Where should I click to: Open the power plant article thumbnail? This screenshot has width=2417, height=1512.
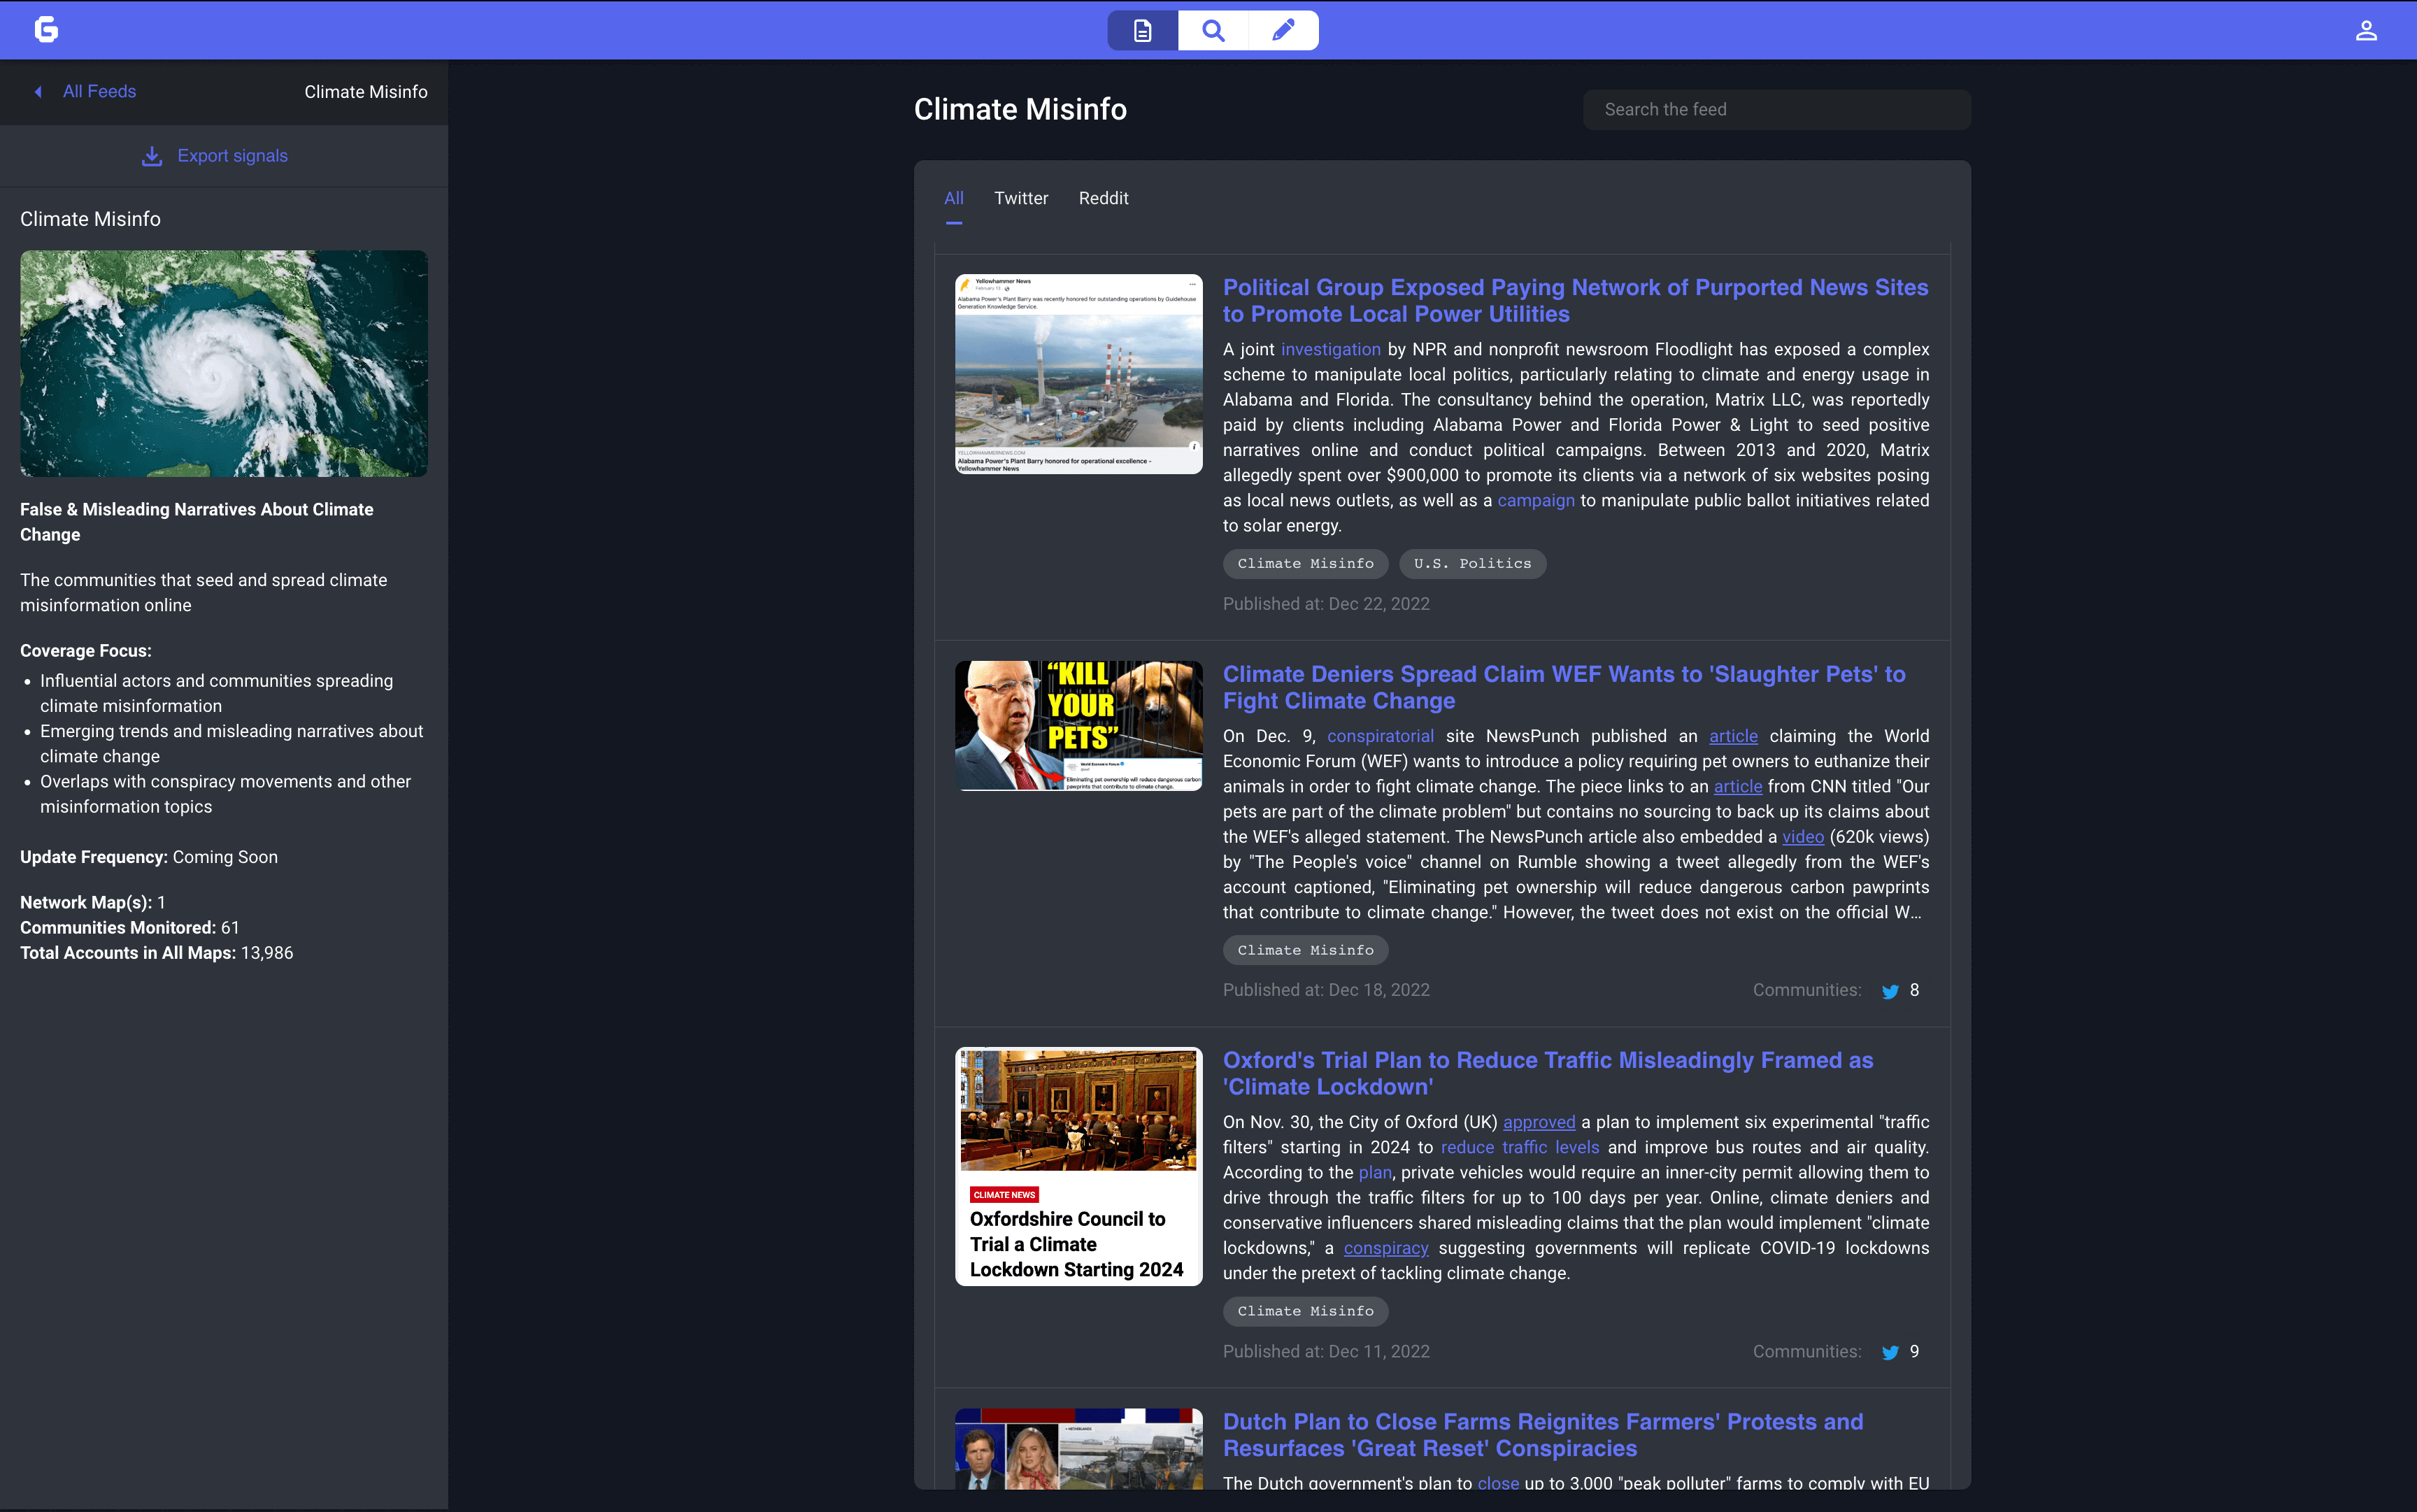pyautogui.click(x=1078, y=374)
